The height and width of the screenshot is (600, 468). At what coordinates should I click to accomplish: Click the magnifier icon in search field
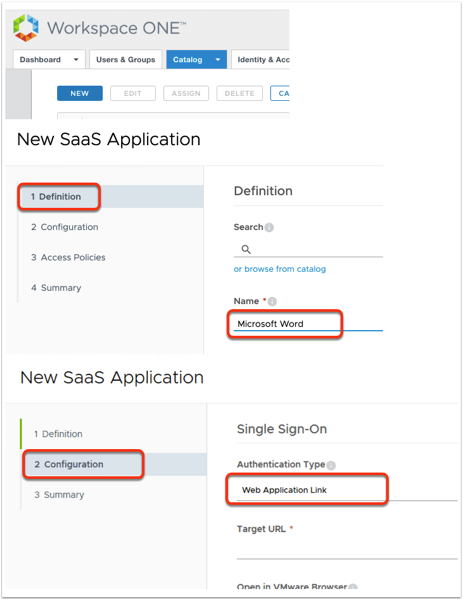[x=246, y=249]
